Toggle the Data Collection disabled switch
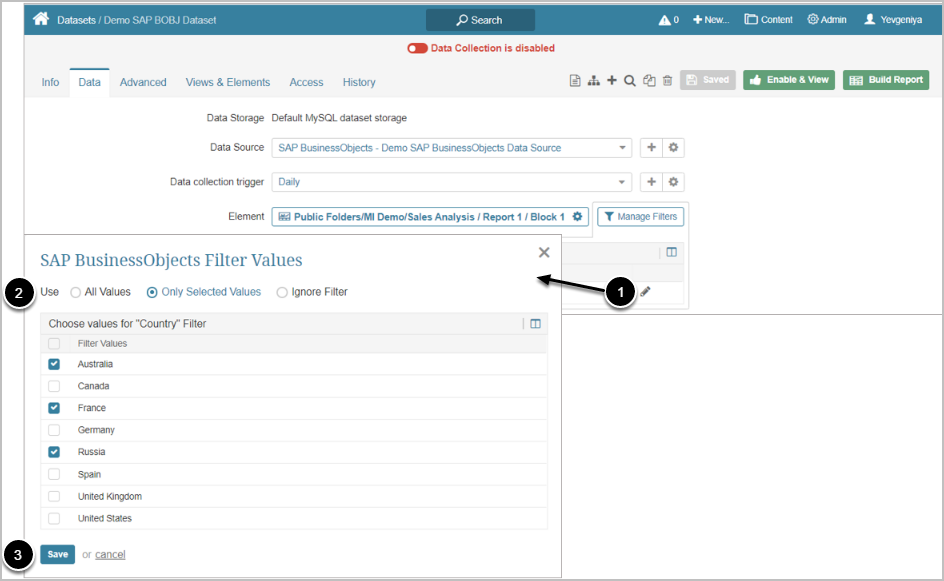Screen dimensions: 944x581 coord(417,48)
